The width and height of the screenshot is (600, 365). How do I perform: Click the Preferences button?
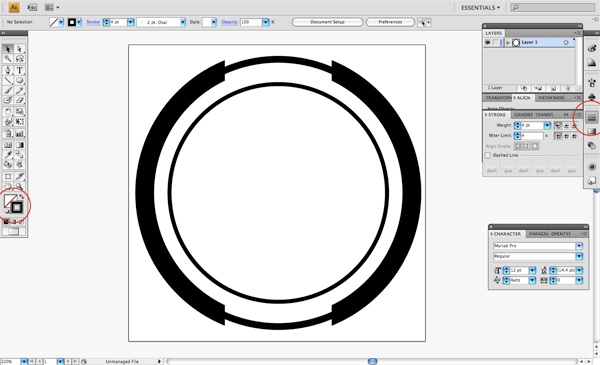tap(390, 22)
